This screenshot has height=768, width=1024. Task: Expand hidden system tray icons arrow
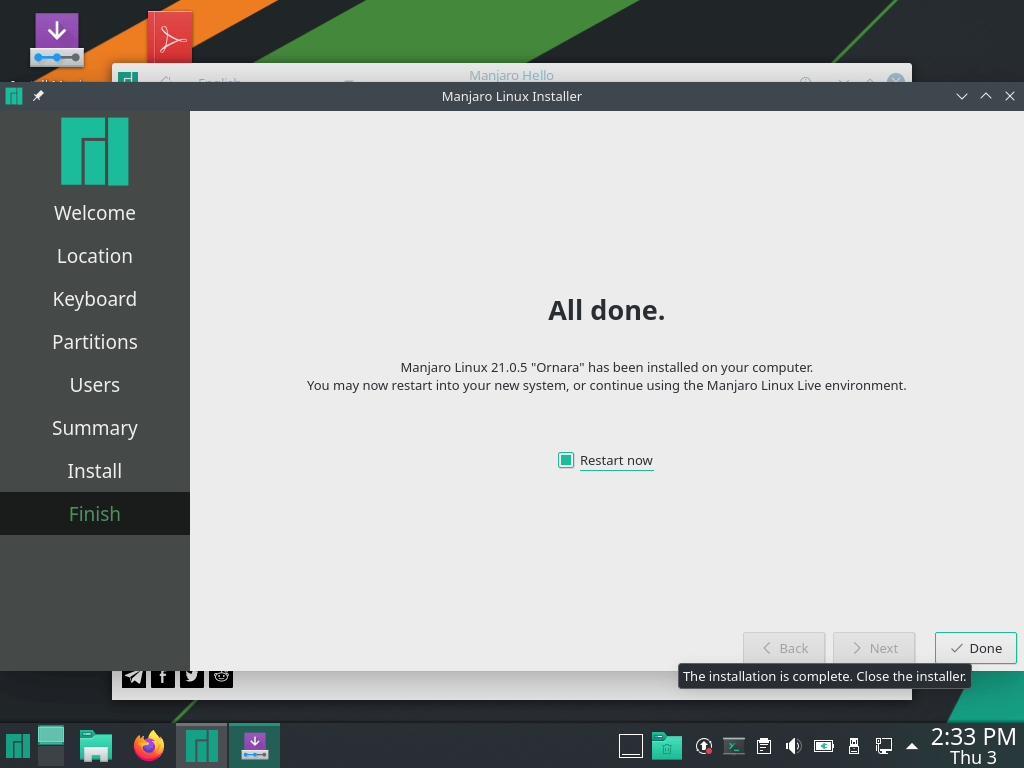pos(912,746)
